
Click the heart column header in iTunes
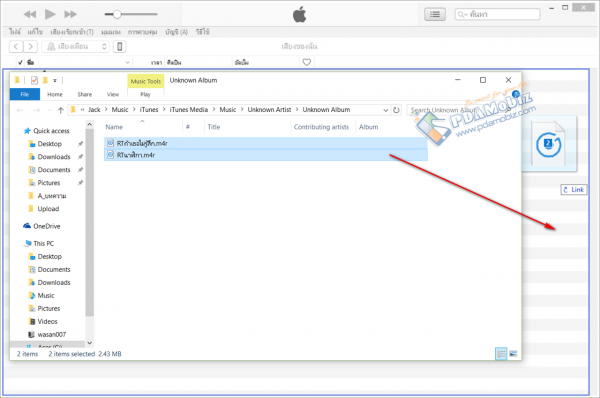(307, 62)
